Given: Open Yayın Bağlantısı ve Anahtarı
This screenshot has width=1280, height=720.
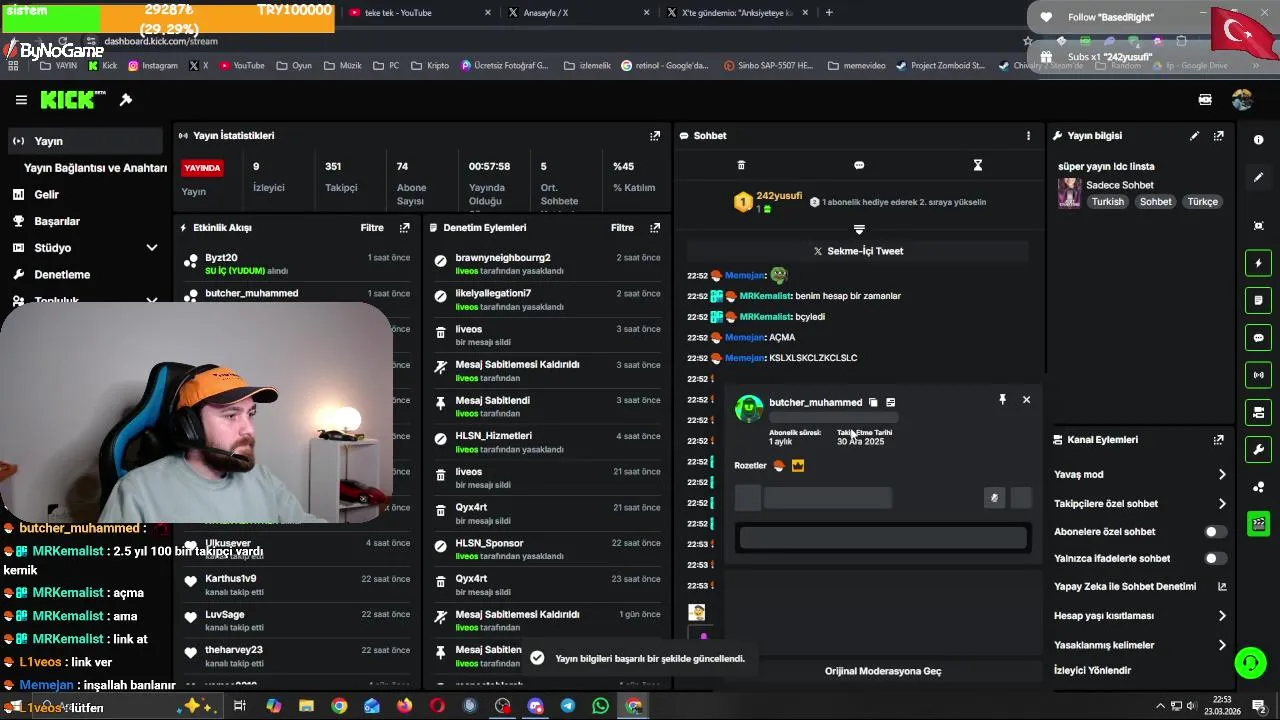Looking at the screenshot, I should 95,168.
